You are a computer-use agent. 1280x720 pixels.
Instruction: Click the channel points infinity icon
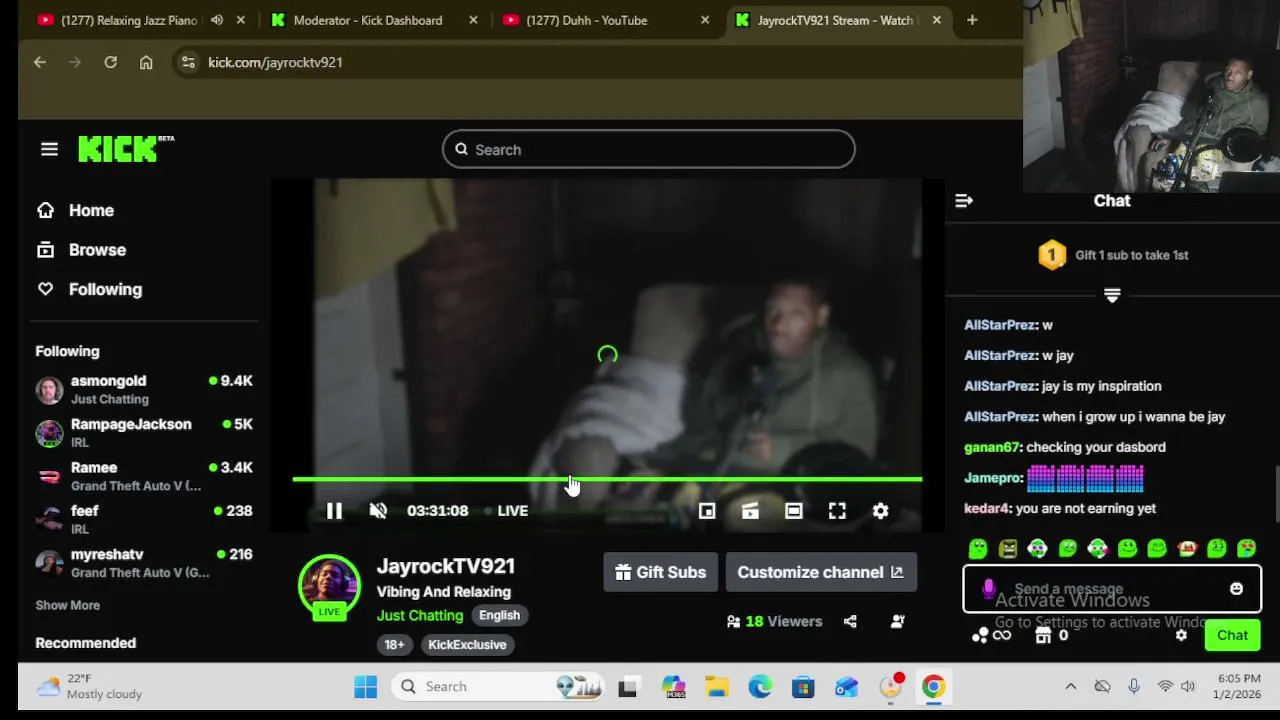992,635
